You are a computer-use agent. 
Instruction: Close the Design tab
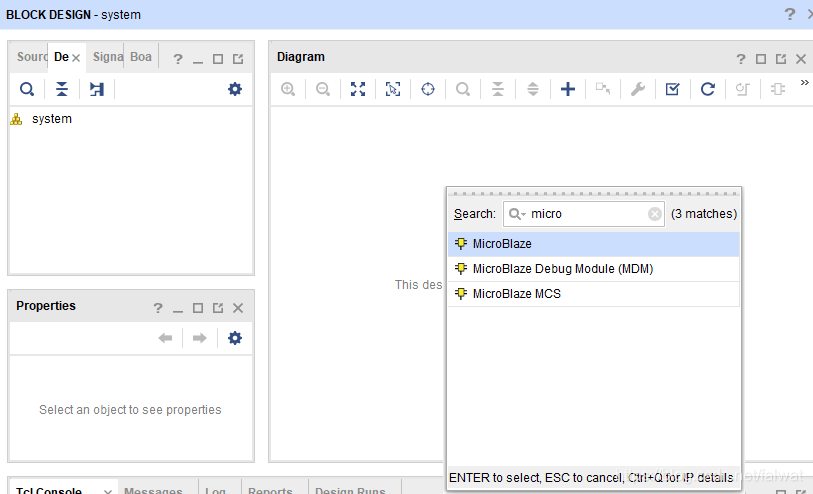tap(76, 58)
